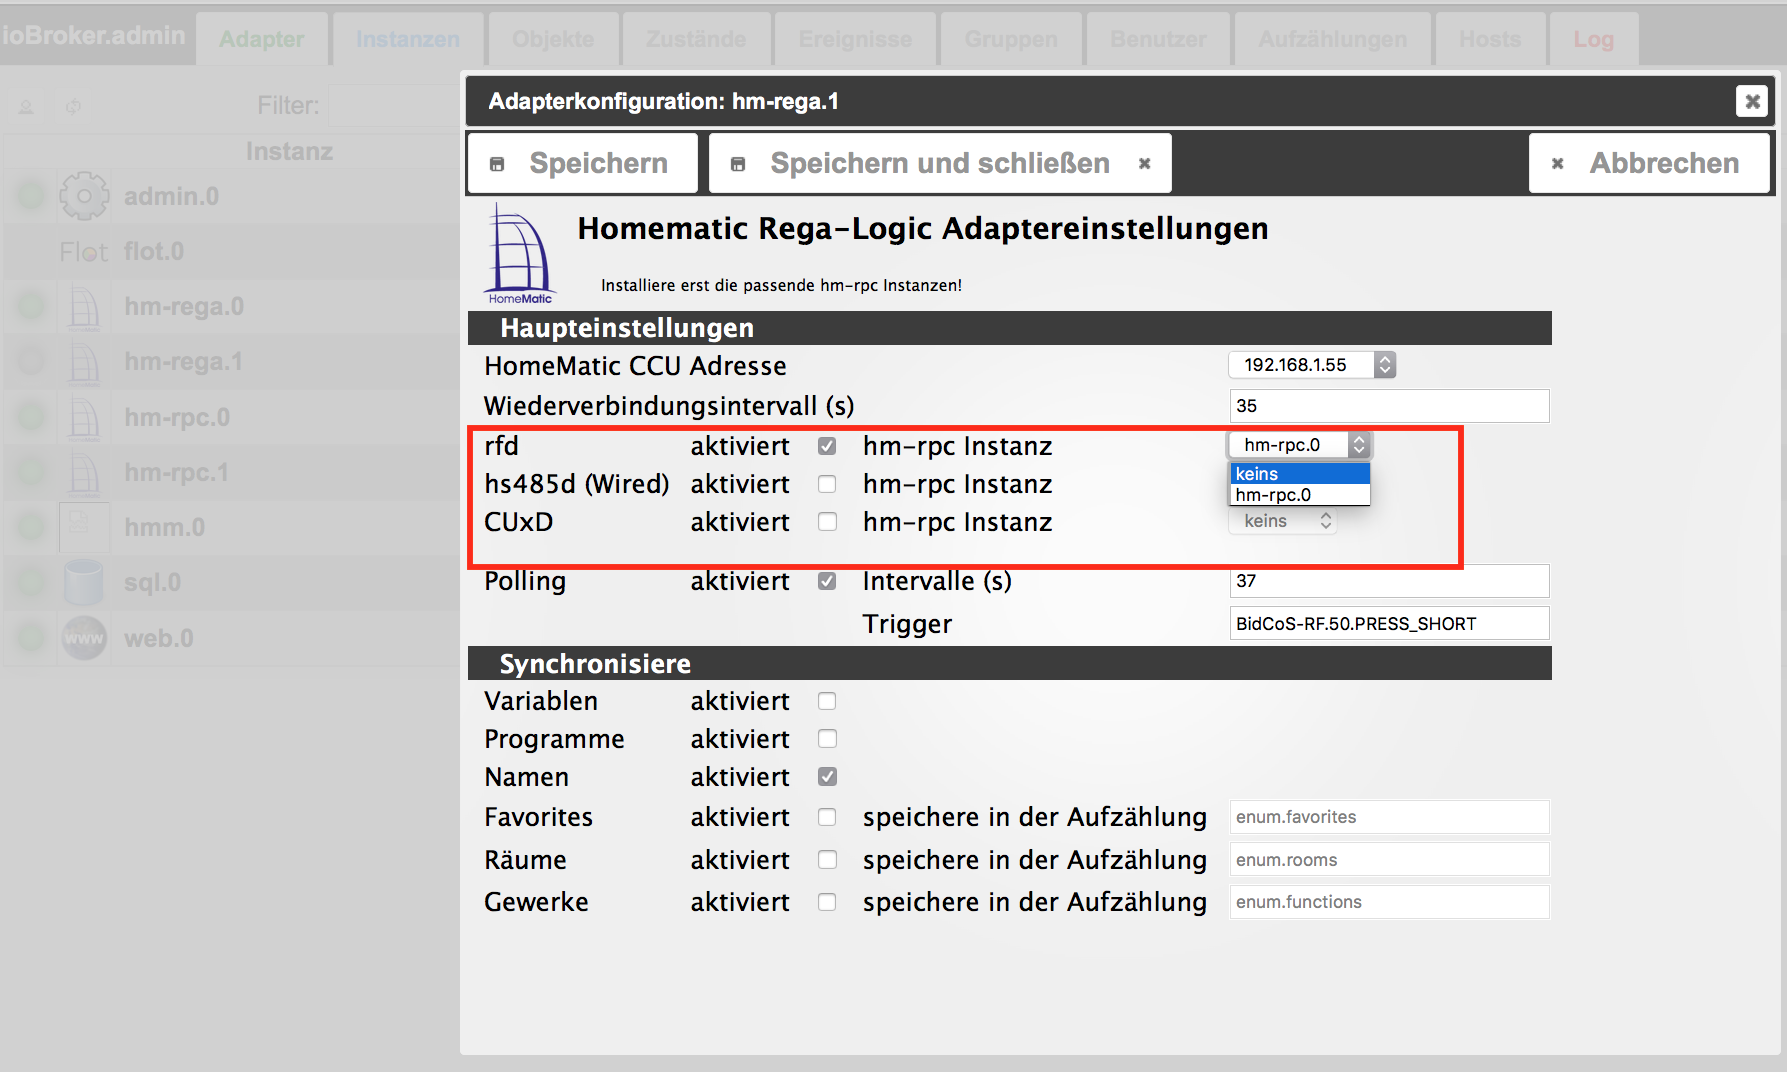The width and height of the screenshot is (1787, 1072).
Task: Open the Aufzählungen tab
Action: tap(1332, 39)
